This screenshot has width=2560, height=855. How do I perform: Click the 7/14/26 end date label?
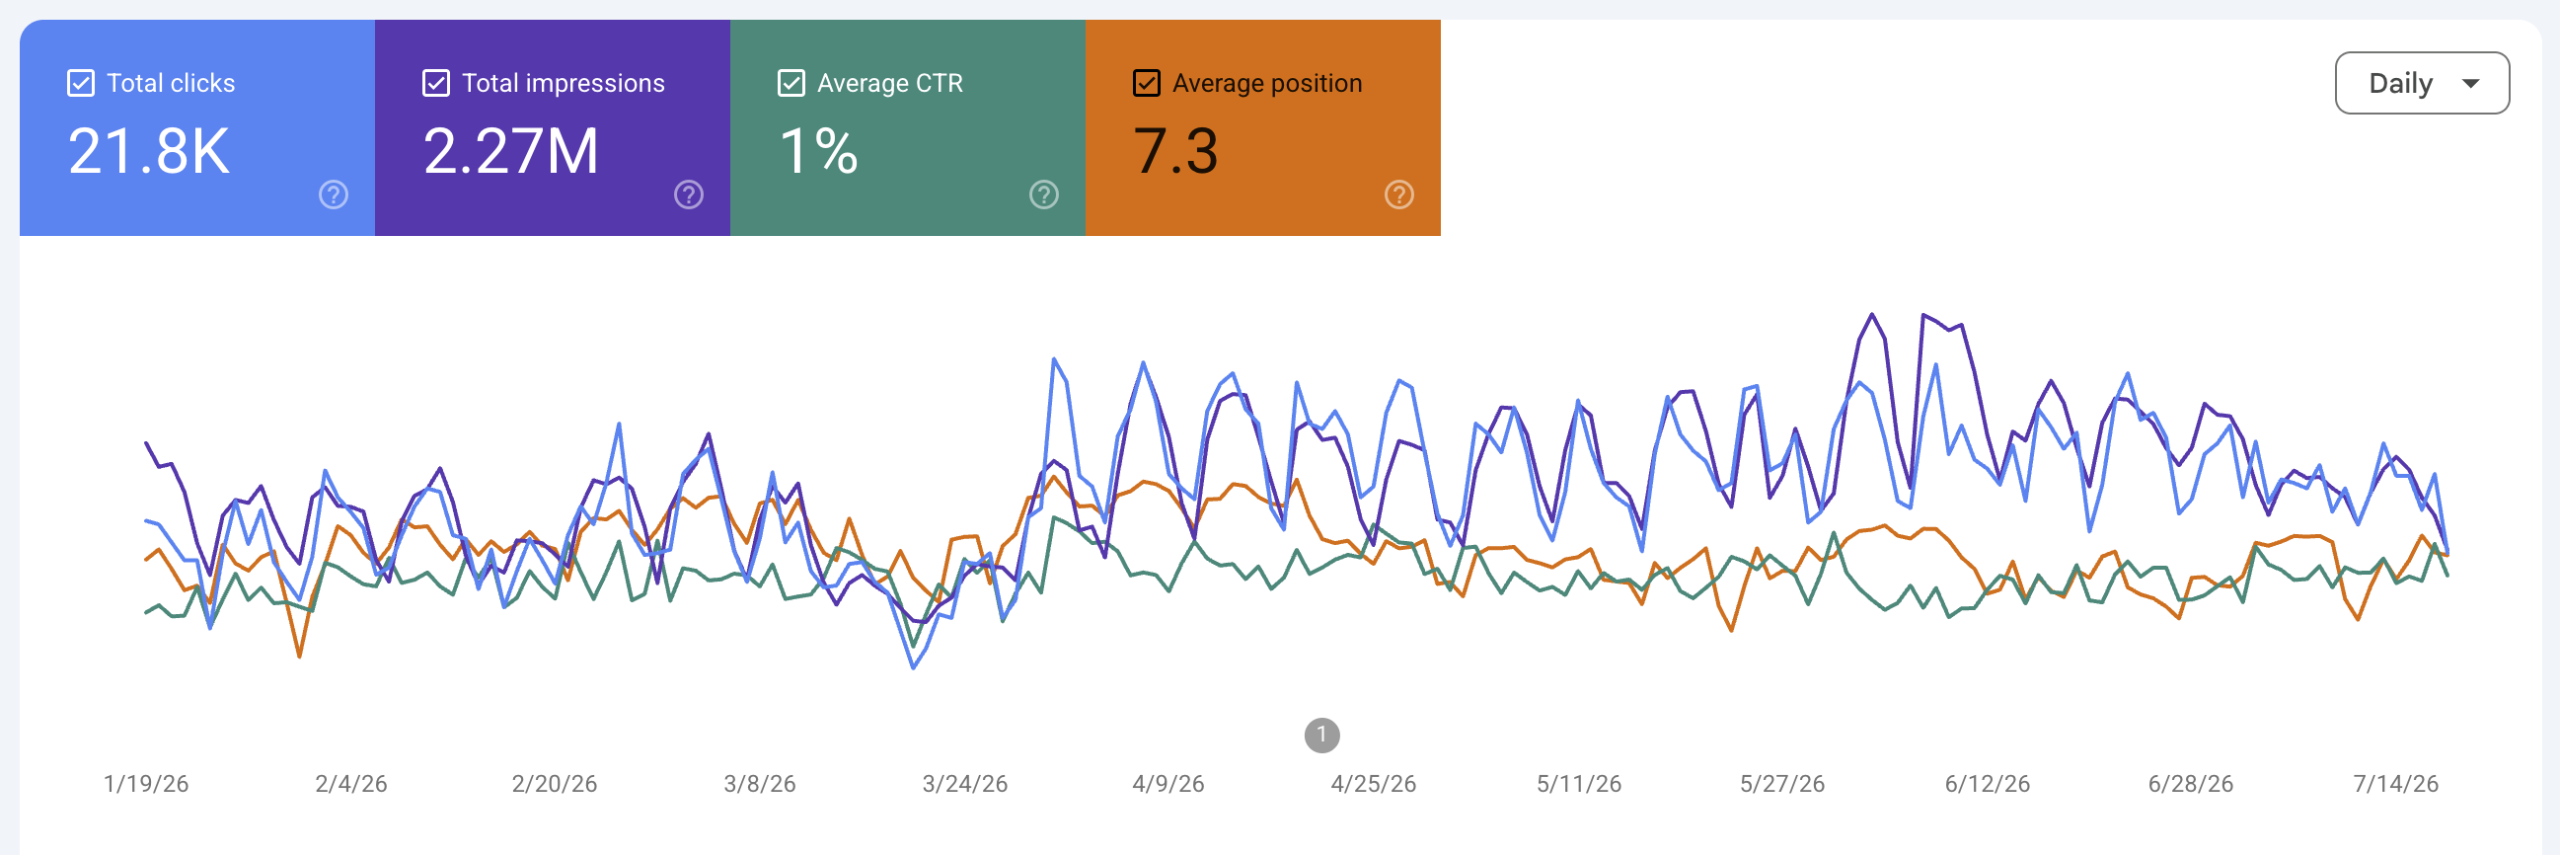click(2396, 784)
